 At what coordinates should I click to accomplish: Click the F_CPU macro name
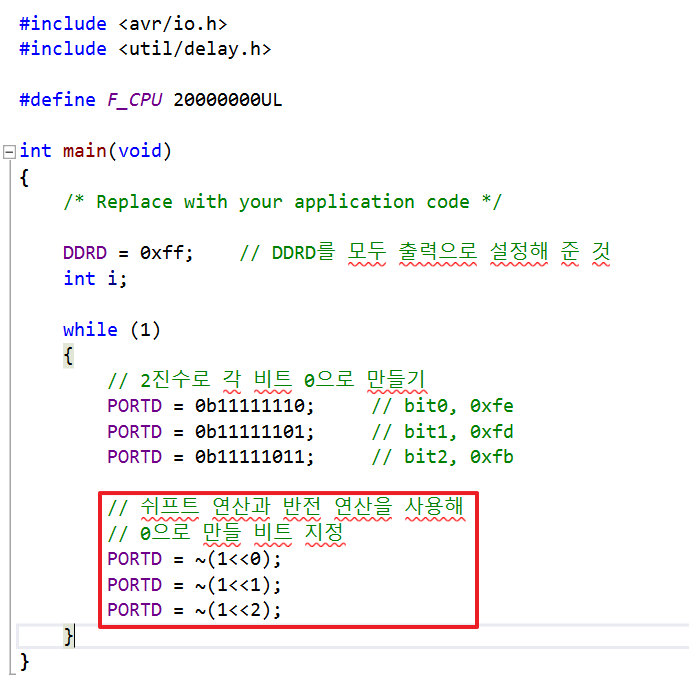pyautogui.click(x=135, y=100)
